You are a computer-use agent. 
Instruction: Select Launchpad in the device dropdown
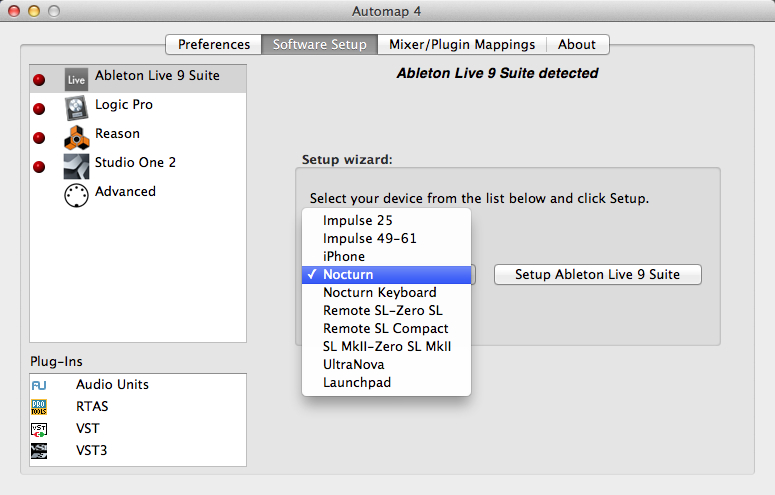tap(357, 383)
